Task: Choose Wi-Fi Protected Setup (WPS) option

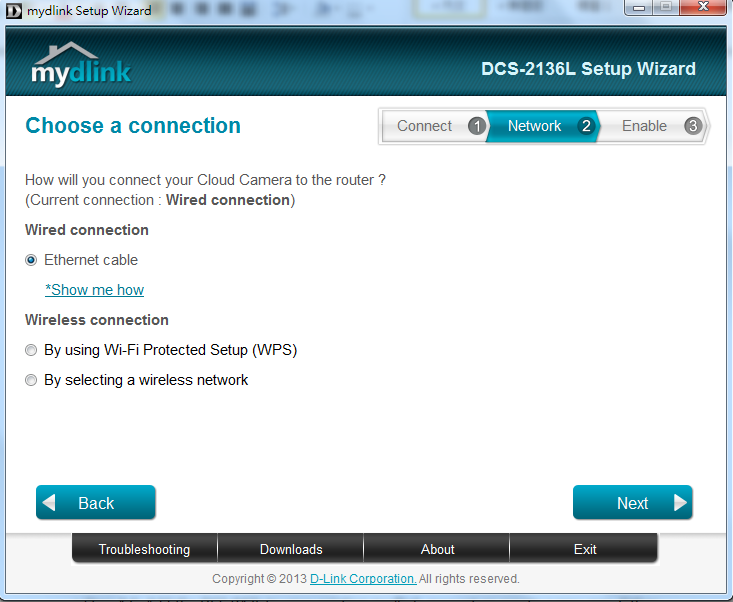Action: click(x=31, y=350)
